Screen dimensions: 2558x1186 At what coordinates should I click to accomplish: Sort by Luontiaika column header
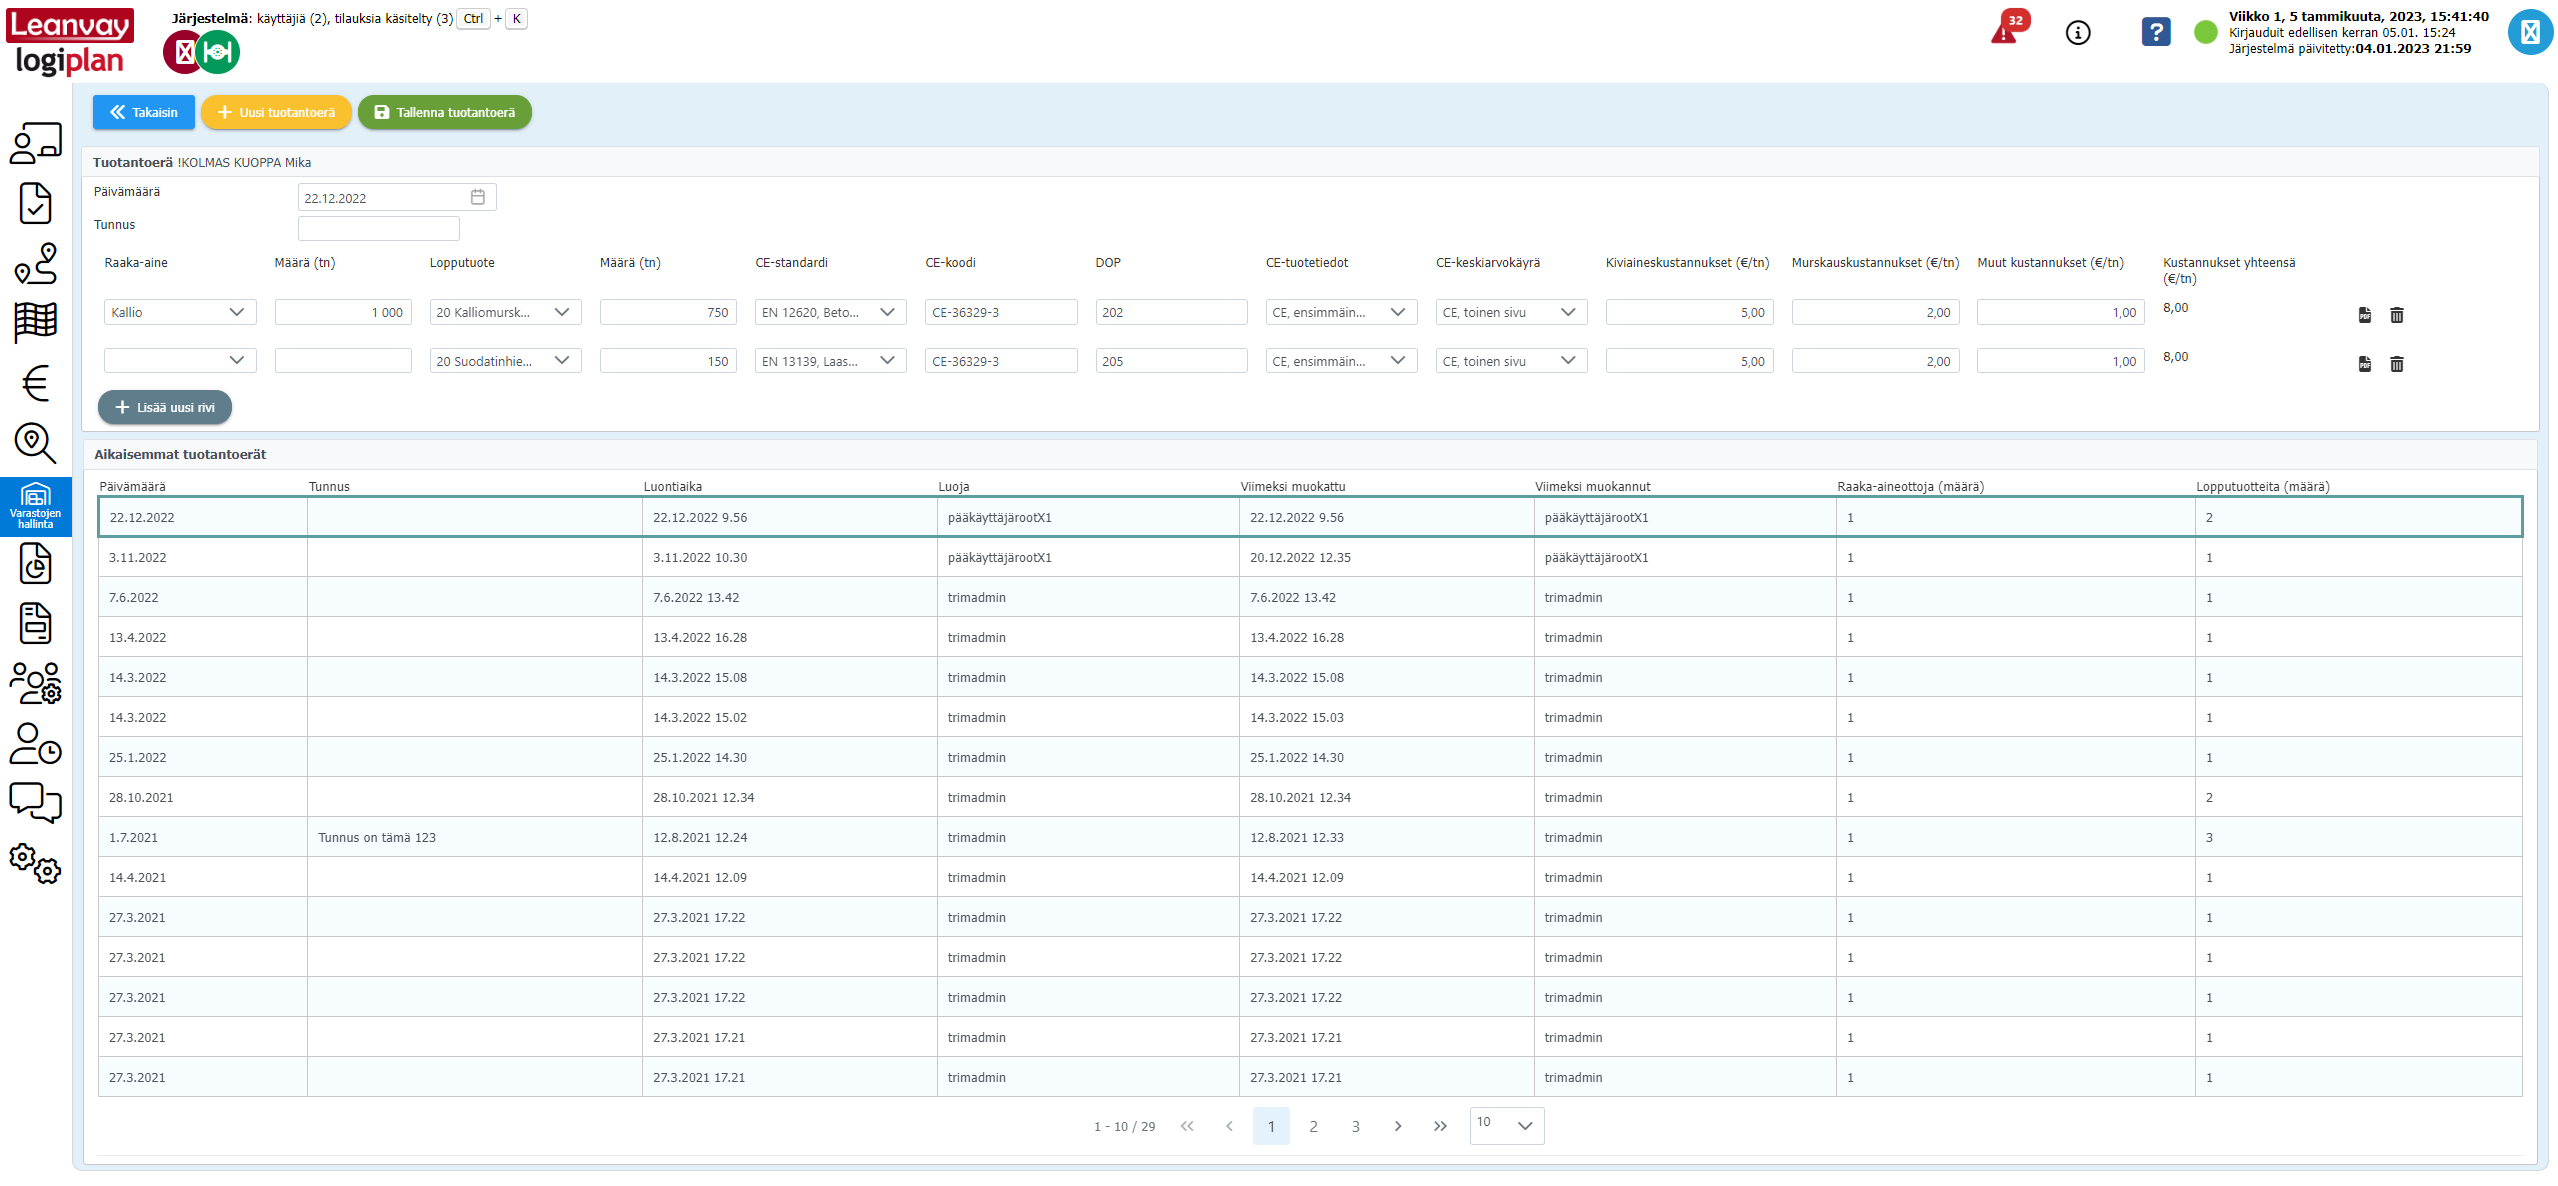pos(672,486)
